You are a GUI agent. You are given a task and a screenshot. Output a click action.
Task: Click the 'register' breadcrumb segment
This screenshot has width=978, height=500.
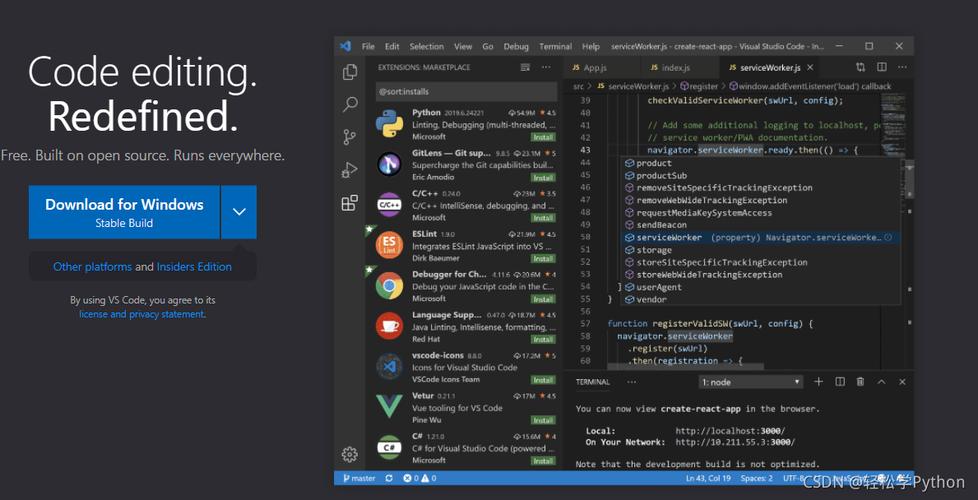point(699,87)
